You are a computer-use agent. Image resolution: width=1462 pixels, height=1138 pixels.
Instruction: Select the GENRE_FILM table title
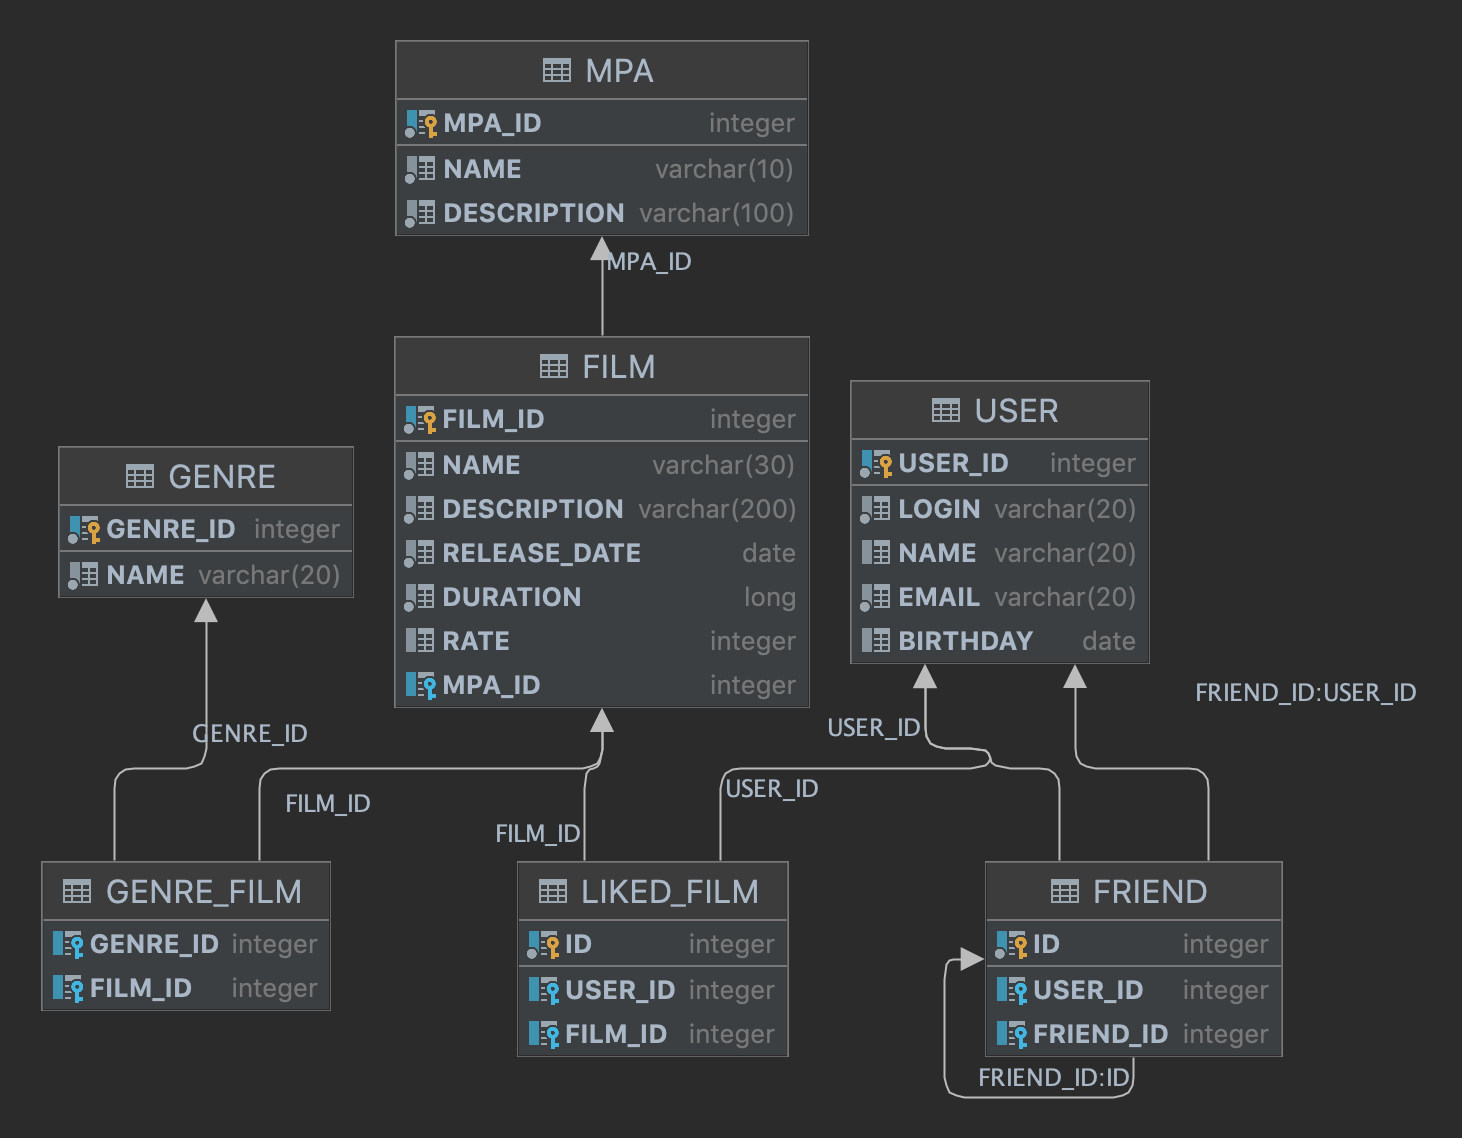[204, 892]
